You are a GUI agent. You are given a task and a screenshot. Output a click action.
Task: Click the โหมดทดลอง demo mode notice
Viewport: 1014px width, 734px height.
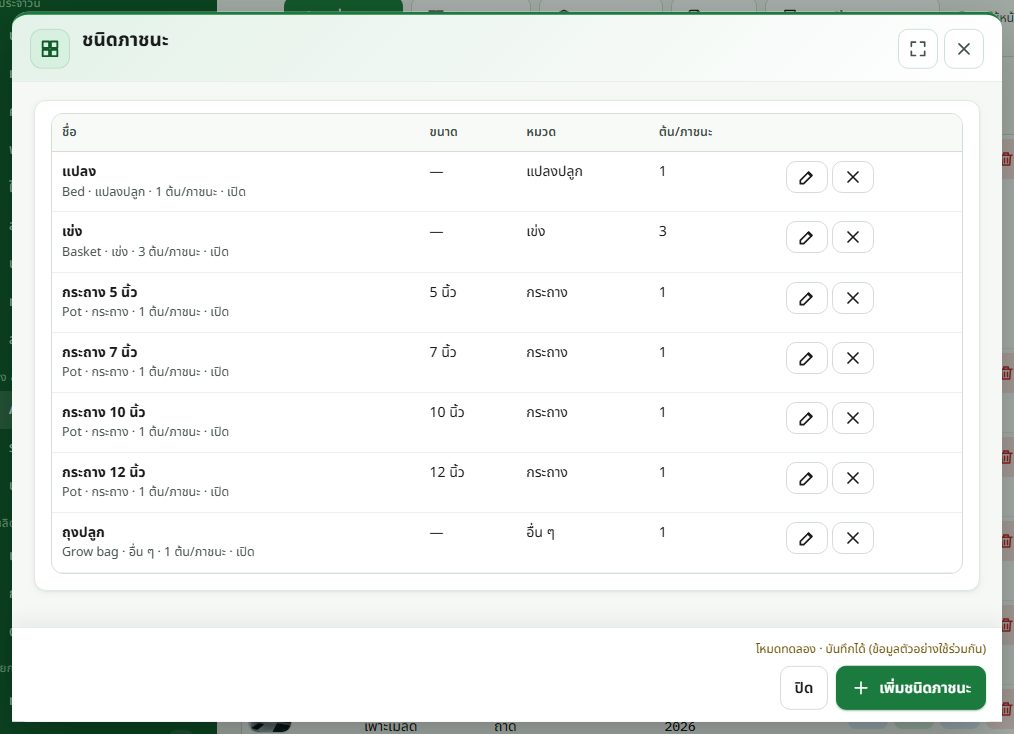coord(870,648)
